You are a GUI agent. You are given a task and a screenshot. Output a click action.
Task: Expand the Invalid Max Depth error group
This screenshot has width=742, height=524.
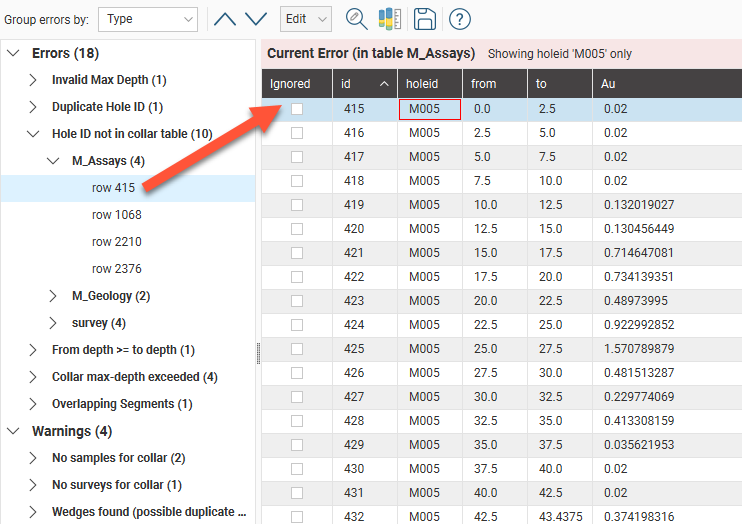pyautogui.click(x=33, y=80)
